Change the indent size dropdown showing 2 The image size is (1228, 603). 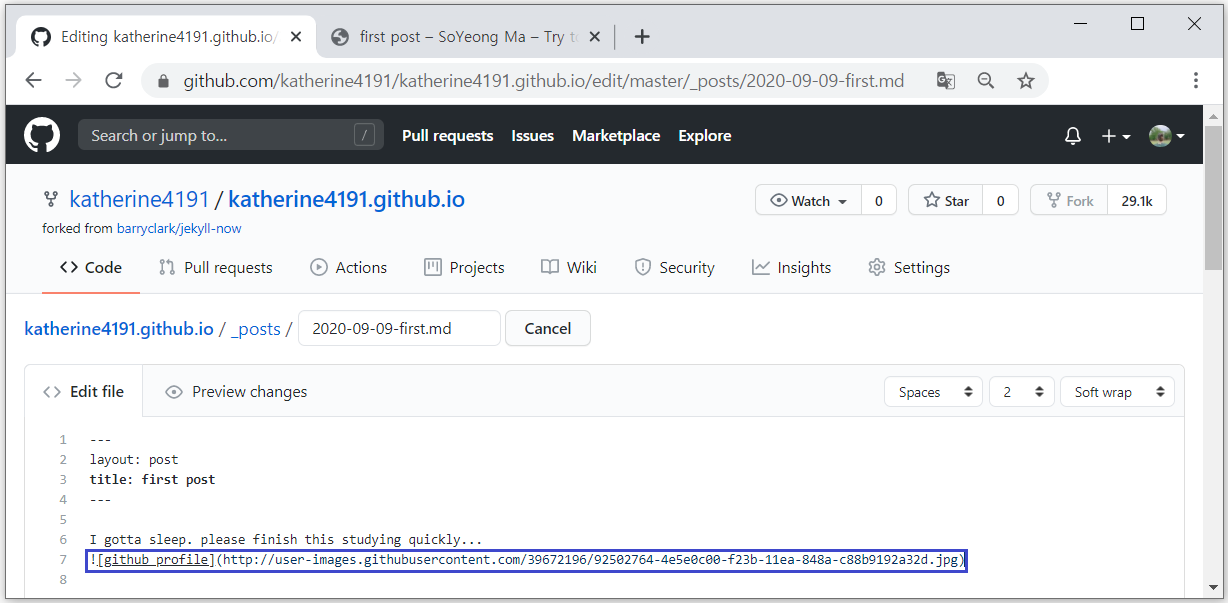point(1022,392)
